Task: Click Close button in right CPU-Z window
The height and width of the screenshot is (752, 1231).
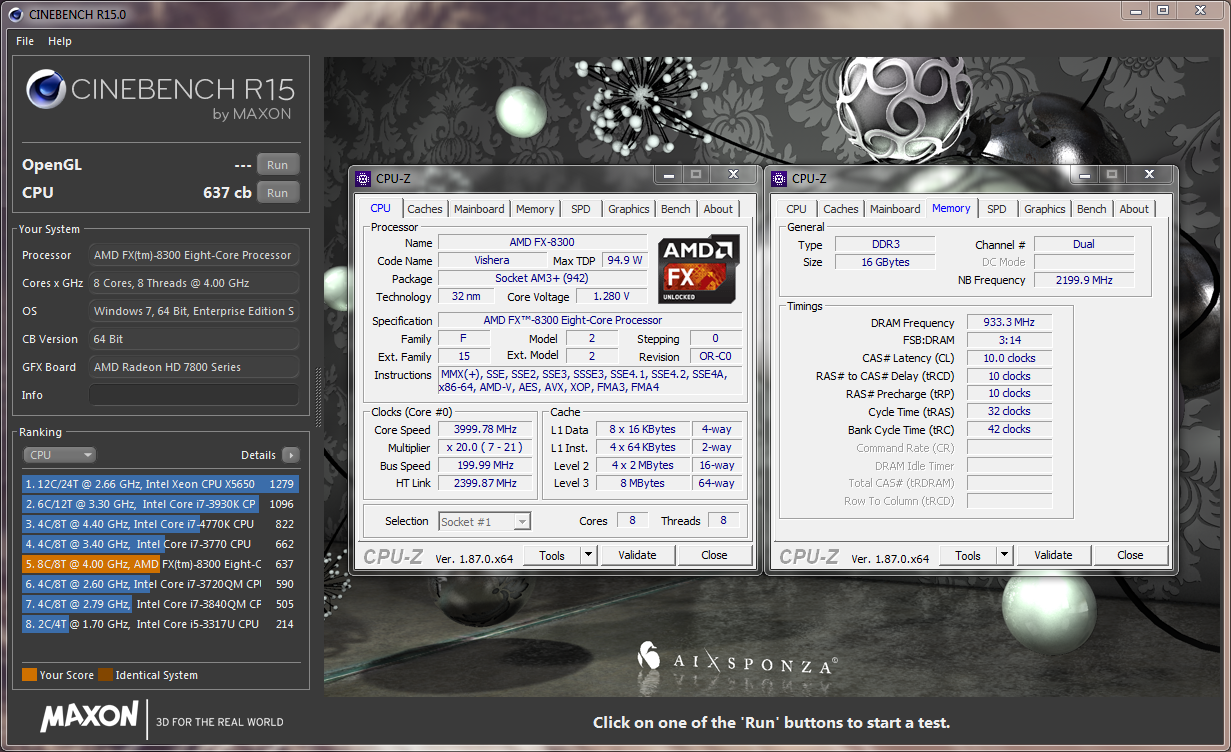Action: pos(1130,555)
